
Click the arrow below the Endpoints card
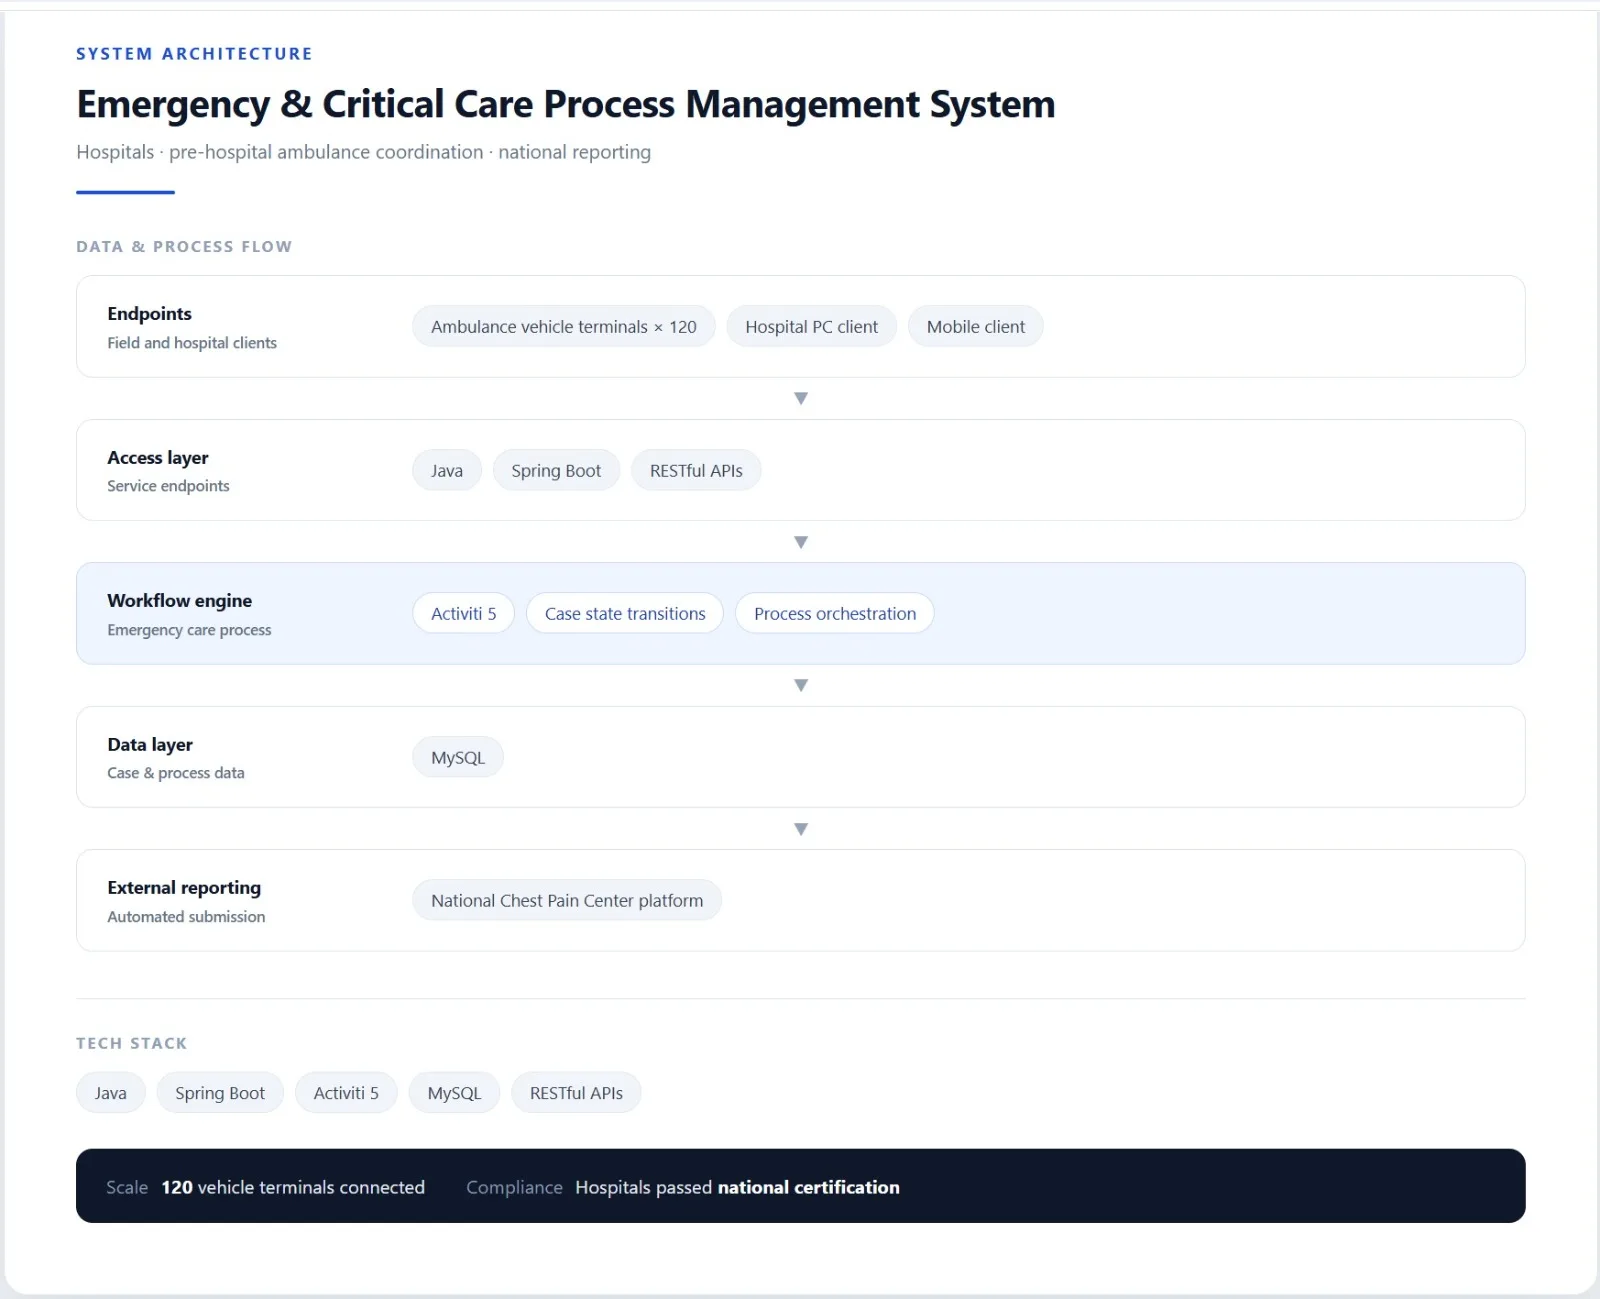tap(801, 398)
